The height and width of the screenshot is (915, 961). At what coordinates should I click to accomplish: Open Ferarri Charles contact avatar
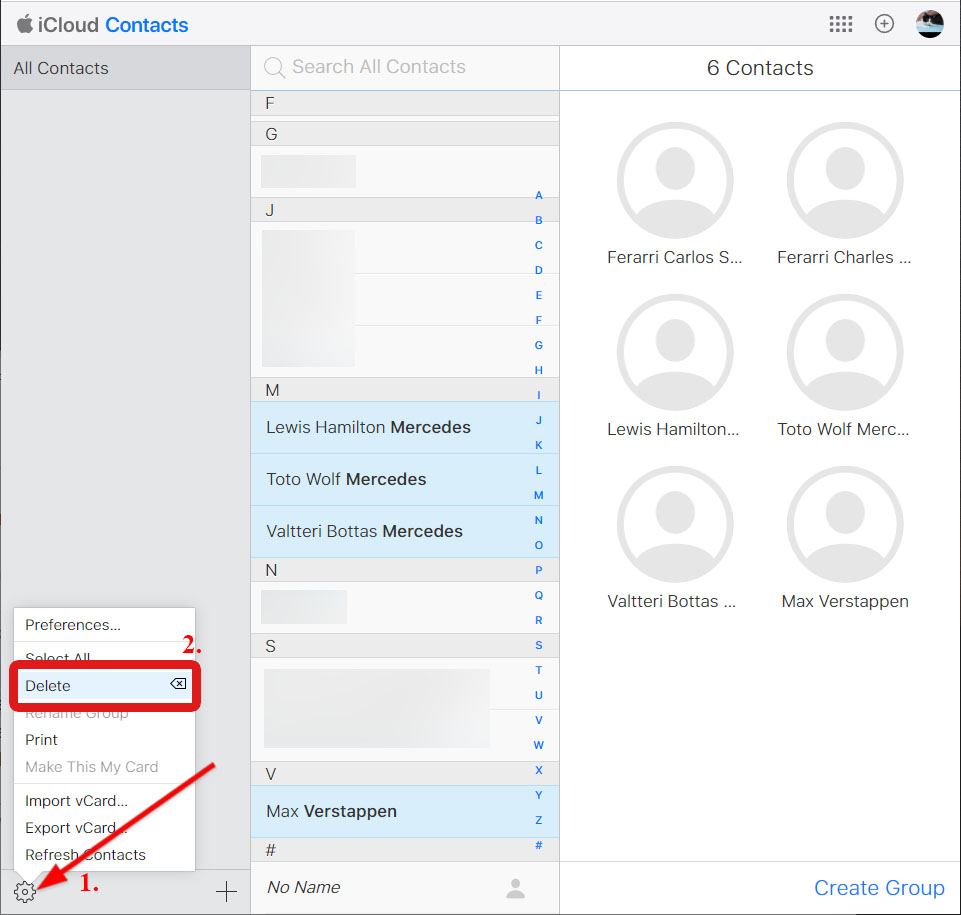(x=845, y=180)
